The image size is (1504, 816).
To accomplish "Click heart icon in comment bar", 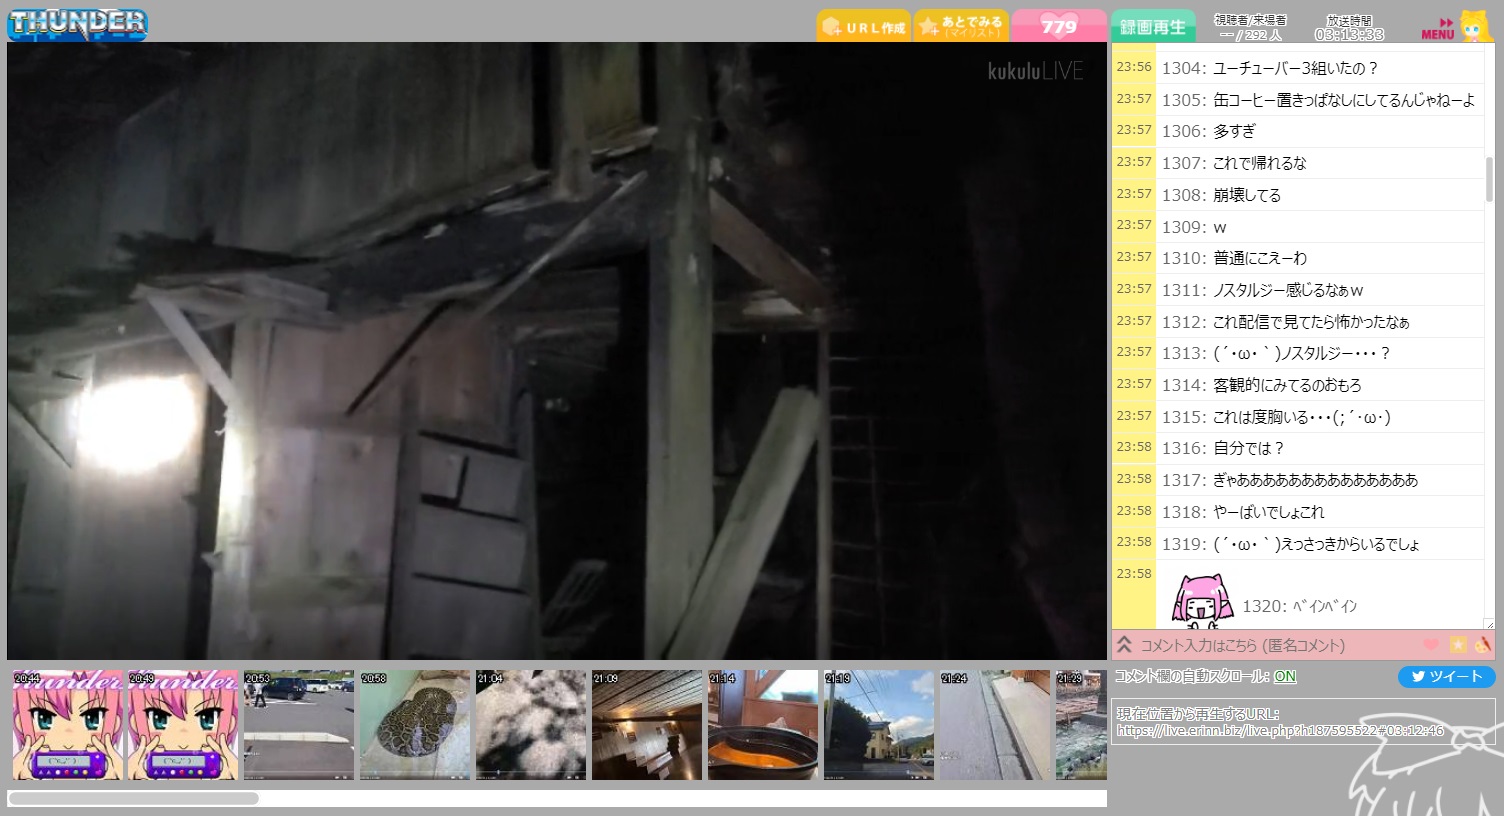I will pos(1431,645).
